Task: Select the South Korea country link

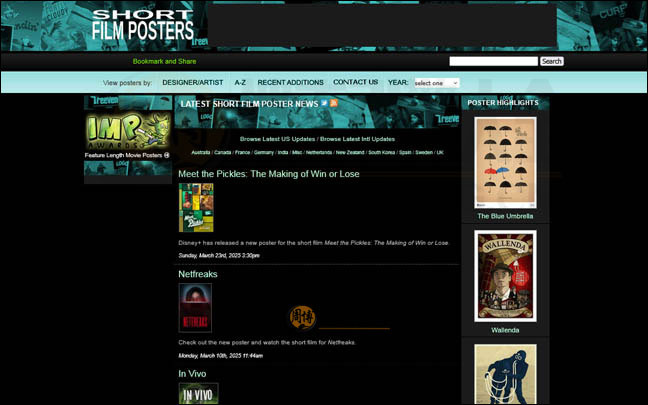Action: coord(381,152)
